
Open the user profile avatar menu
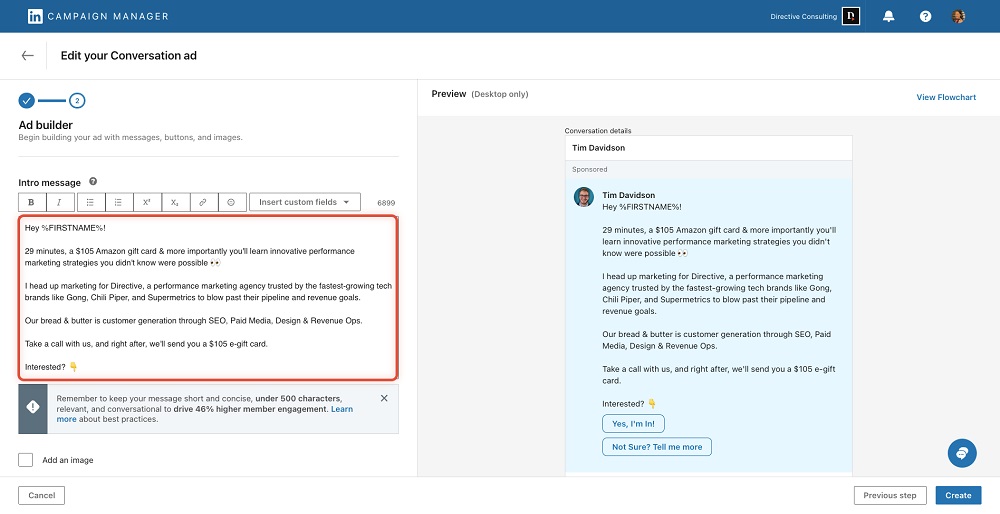coord(958,17)
